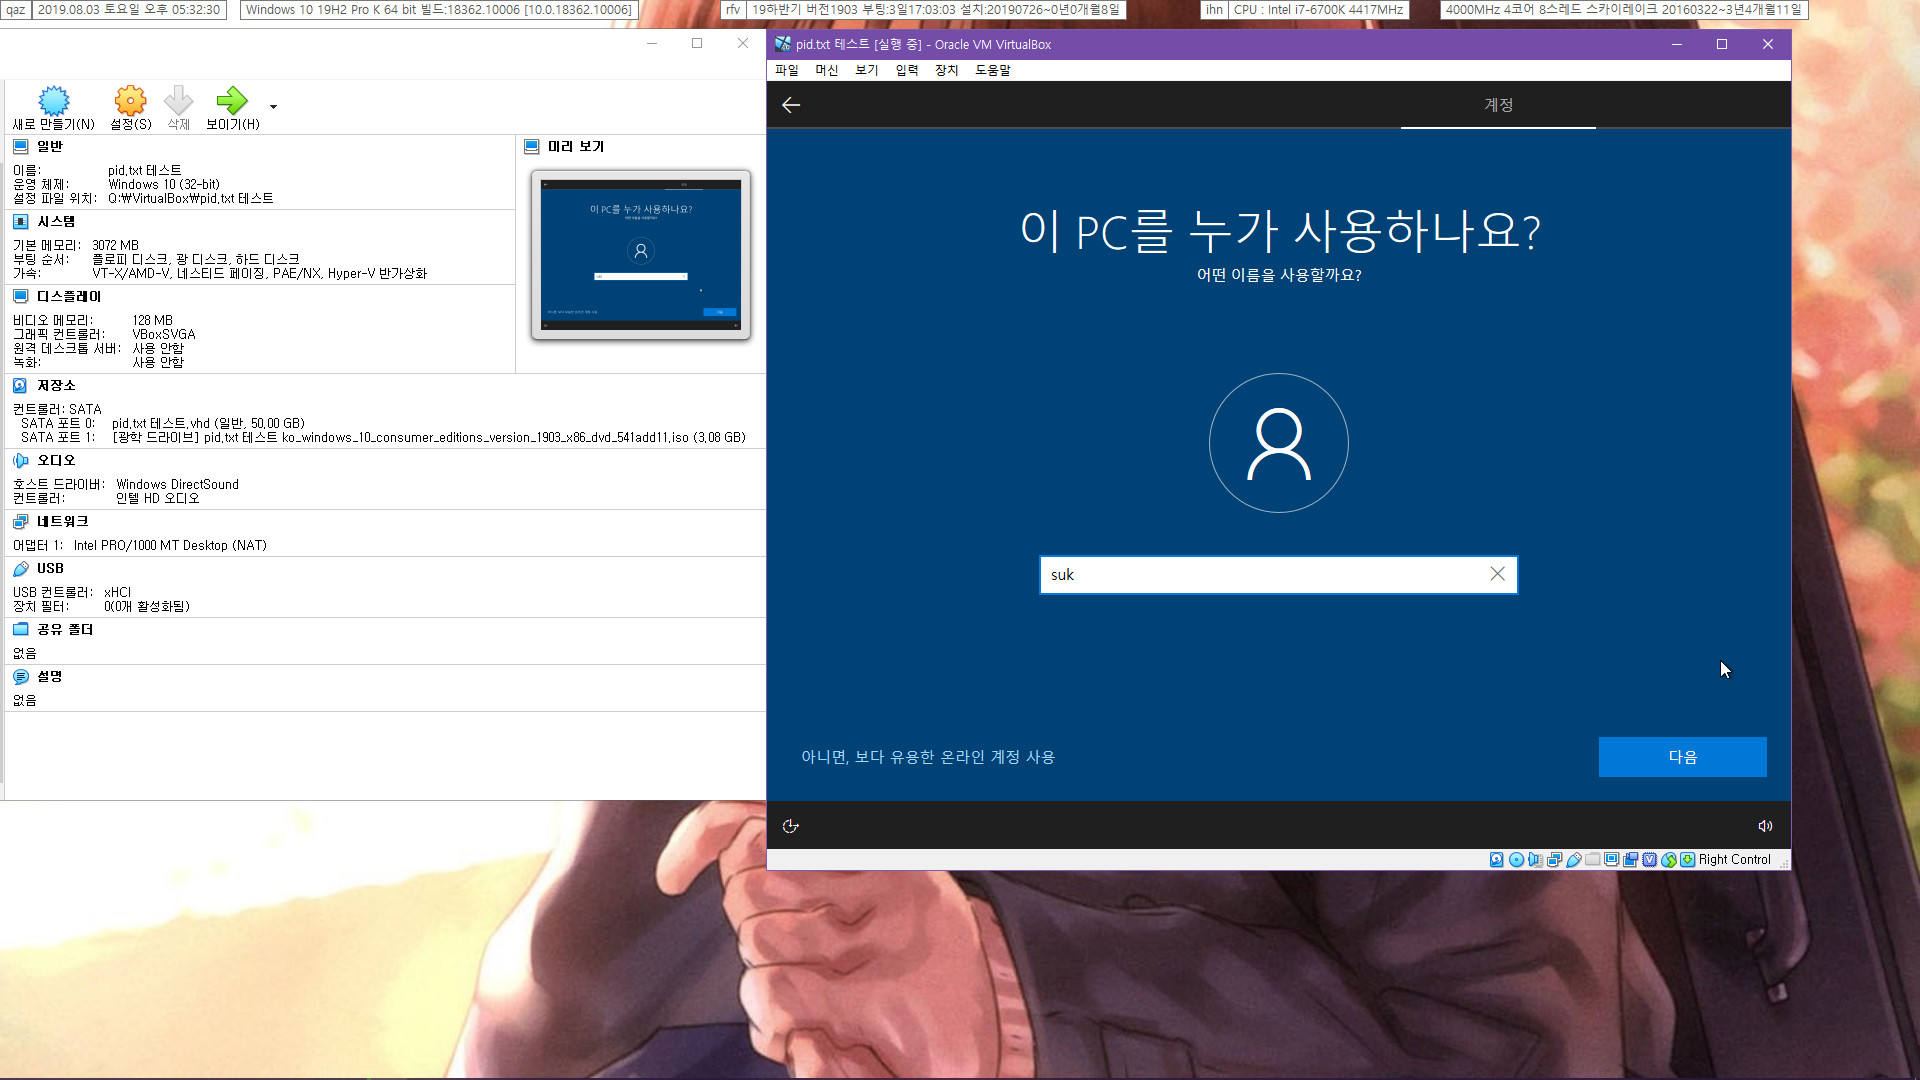This screenshot has height=1080, width=1920.
Task: Click the USB section icon
Action: tap(20, 568)
